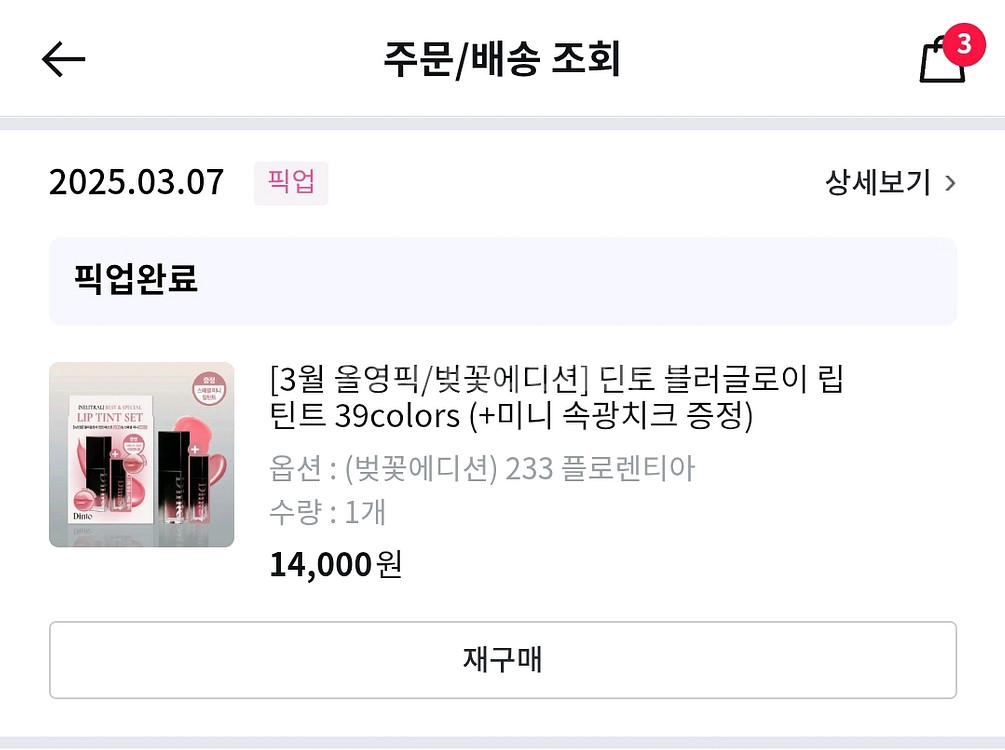This screenshot has width=1005, height=750.
Task: Click the chevron next to 상세보기
Action: tap(950, 183)
